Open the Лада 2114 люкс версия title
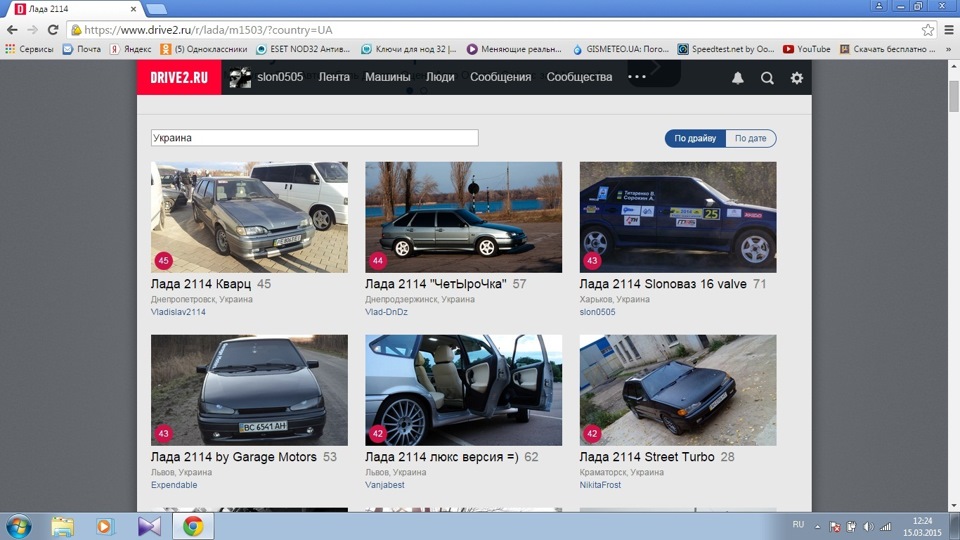960x540 pixels. pos(441,457)
